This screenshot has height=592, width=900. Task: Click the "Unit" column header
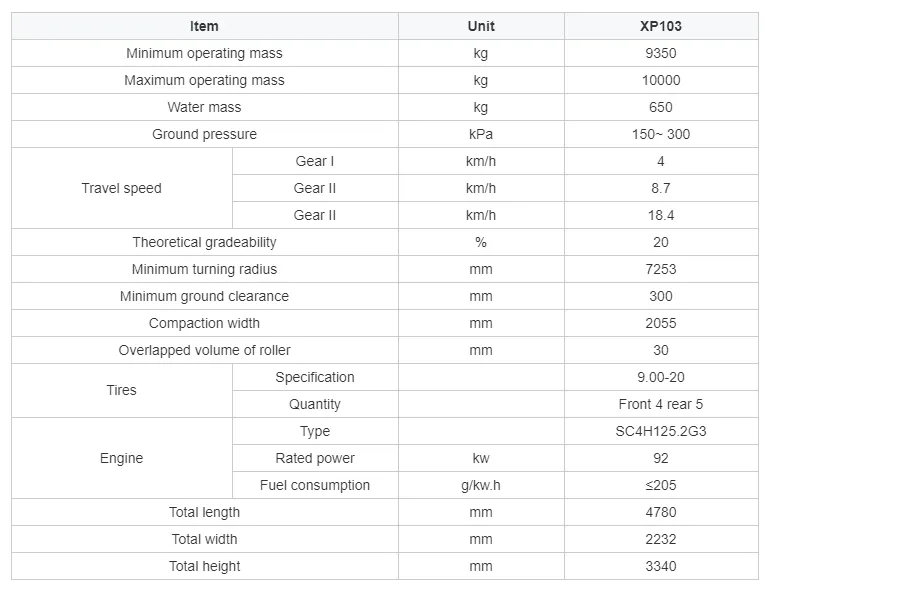click(x=481, y=26)
